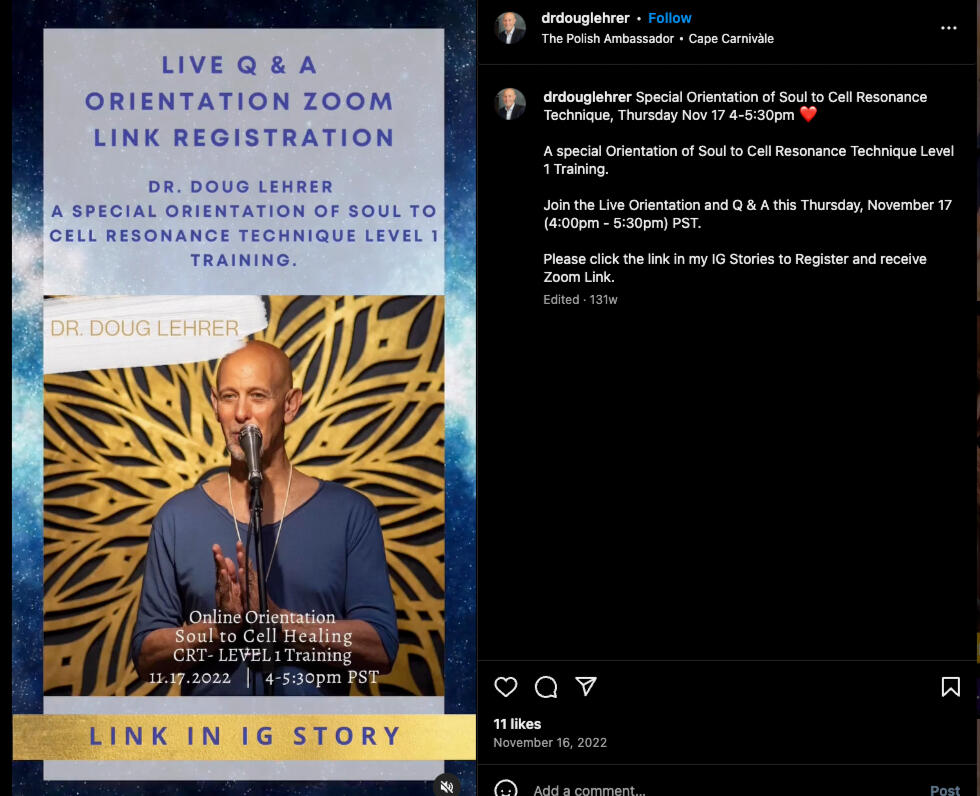980x796 pixels.
Task: View the 11 likes list
Action: tap(517, 724)
